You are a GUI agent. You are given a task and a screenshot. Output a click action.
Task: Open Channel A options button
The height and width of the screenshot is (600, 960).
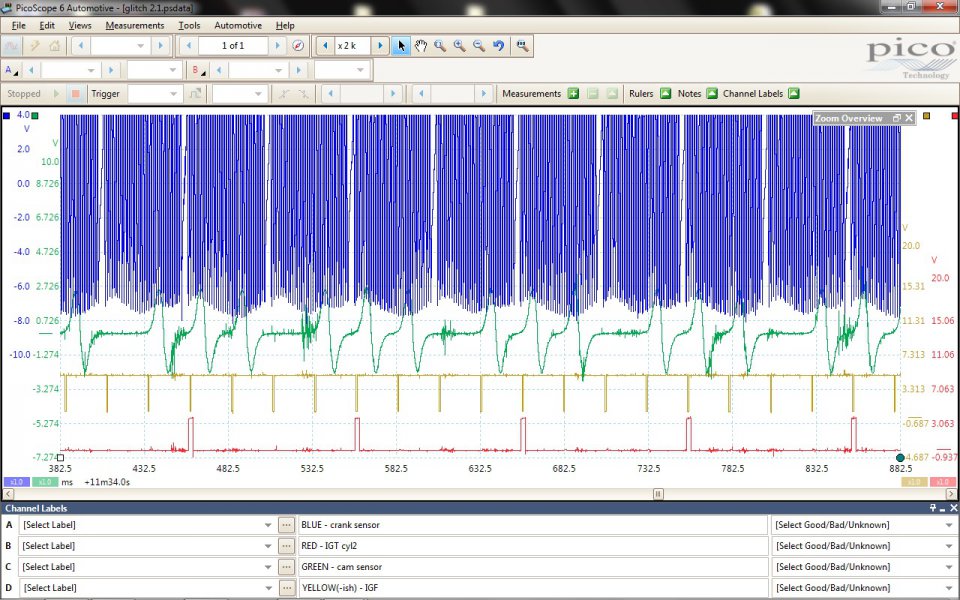pyautogui.click(x=11, y=70)
